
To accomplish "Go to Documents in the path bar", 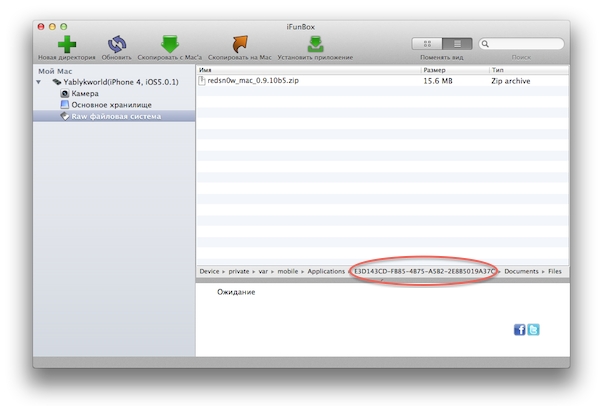I will pos(521,271).
